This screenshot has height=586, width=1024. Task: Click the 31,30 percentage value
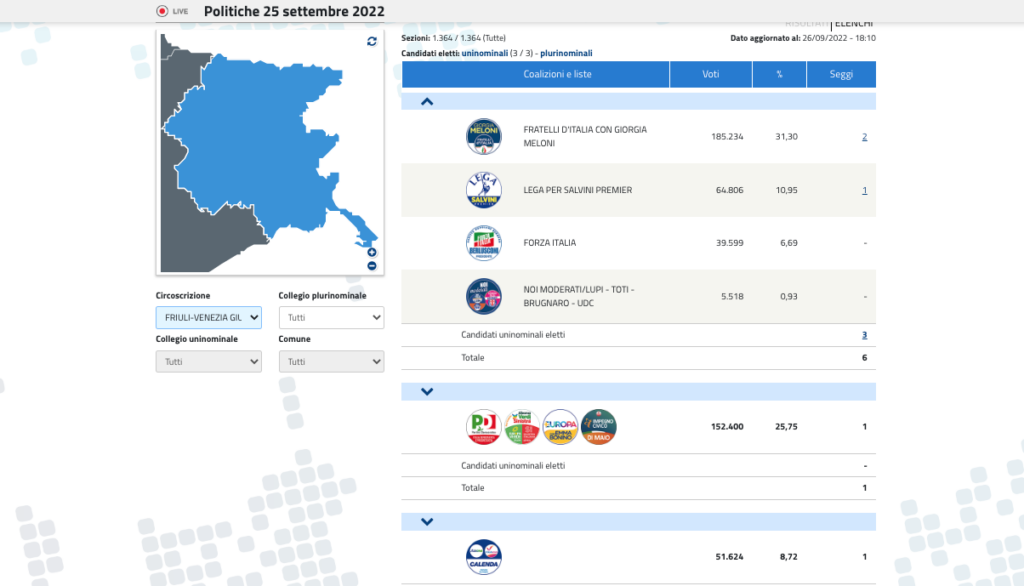pos(786,137)
